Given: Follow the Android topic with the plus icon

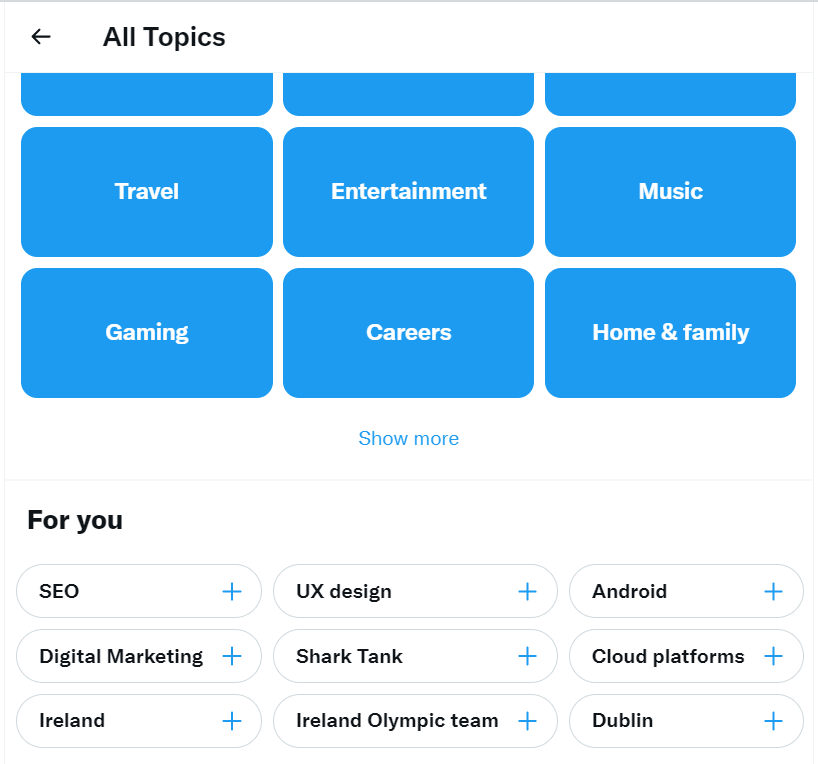Looking at the screenshot, I should coord(772,591).
